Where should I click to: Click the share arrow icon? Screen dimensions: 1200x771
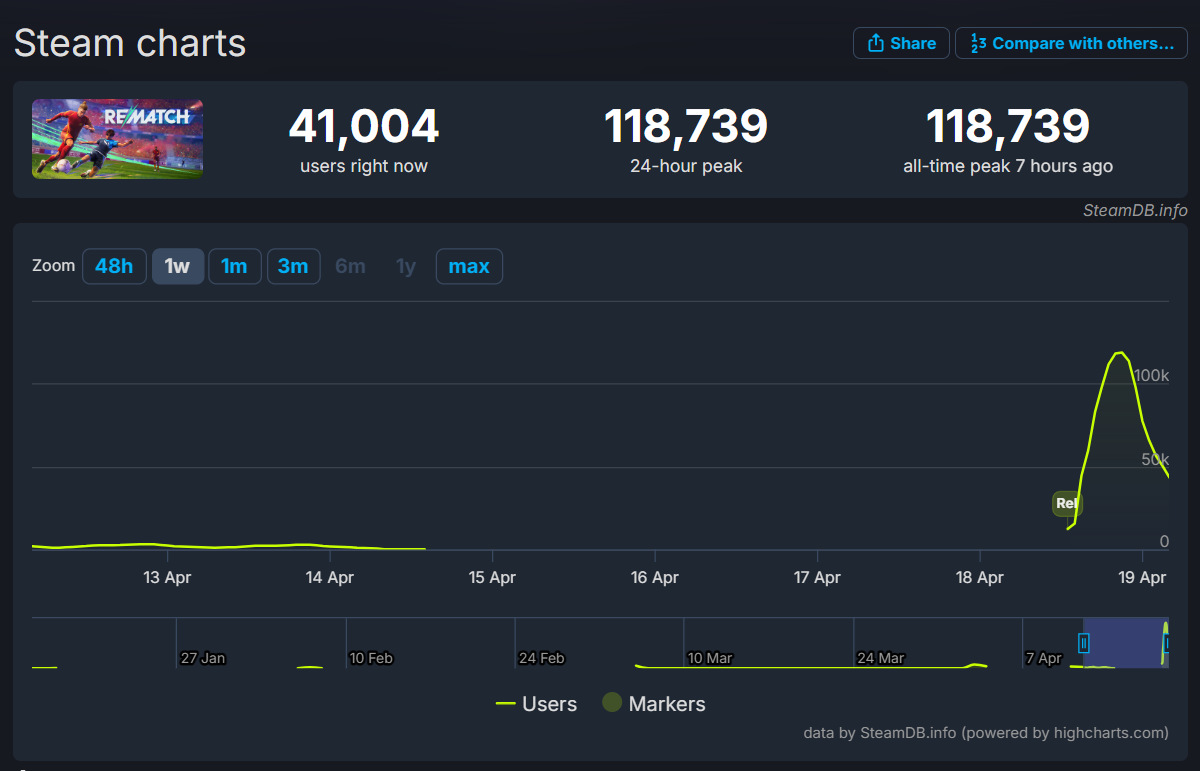pyautogui.click(x=875, y=43)
